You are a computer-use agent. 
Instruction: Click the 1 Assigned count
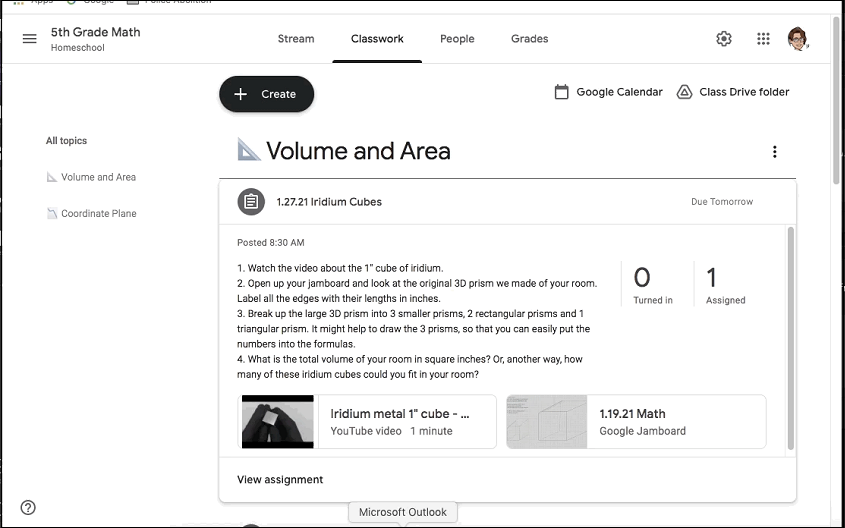click(725, 284)
